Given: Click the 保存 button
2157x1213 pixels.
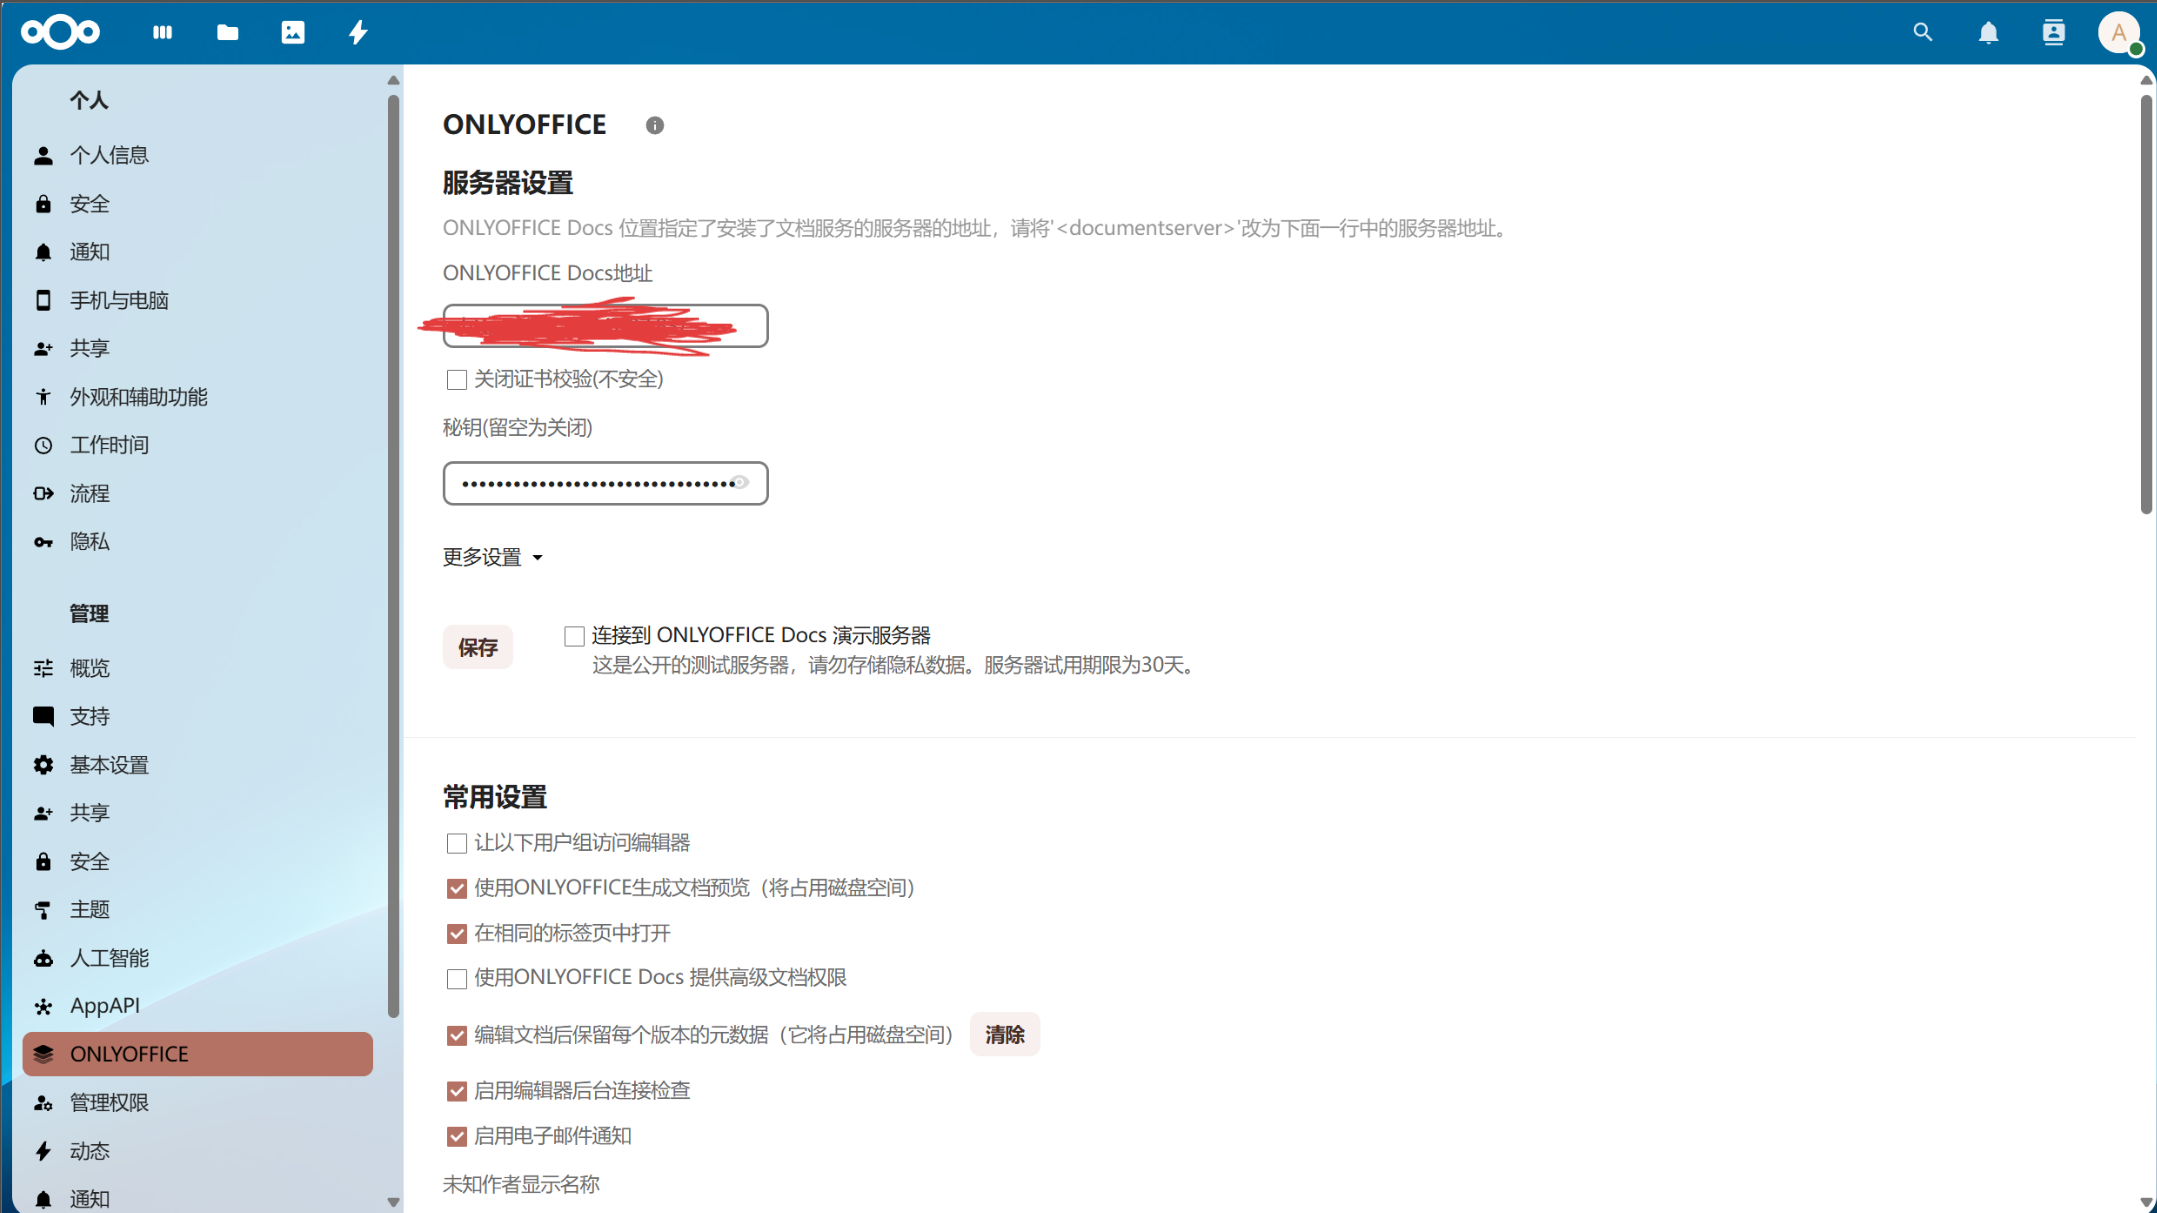Looking at the screenshot, I should 478,646.
